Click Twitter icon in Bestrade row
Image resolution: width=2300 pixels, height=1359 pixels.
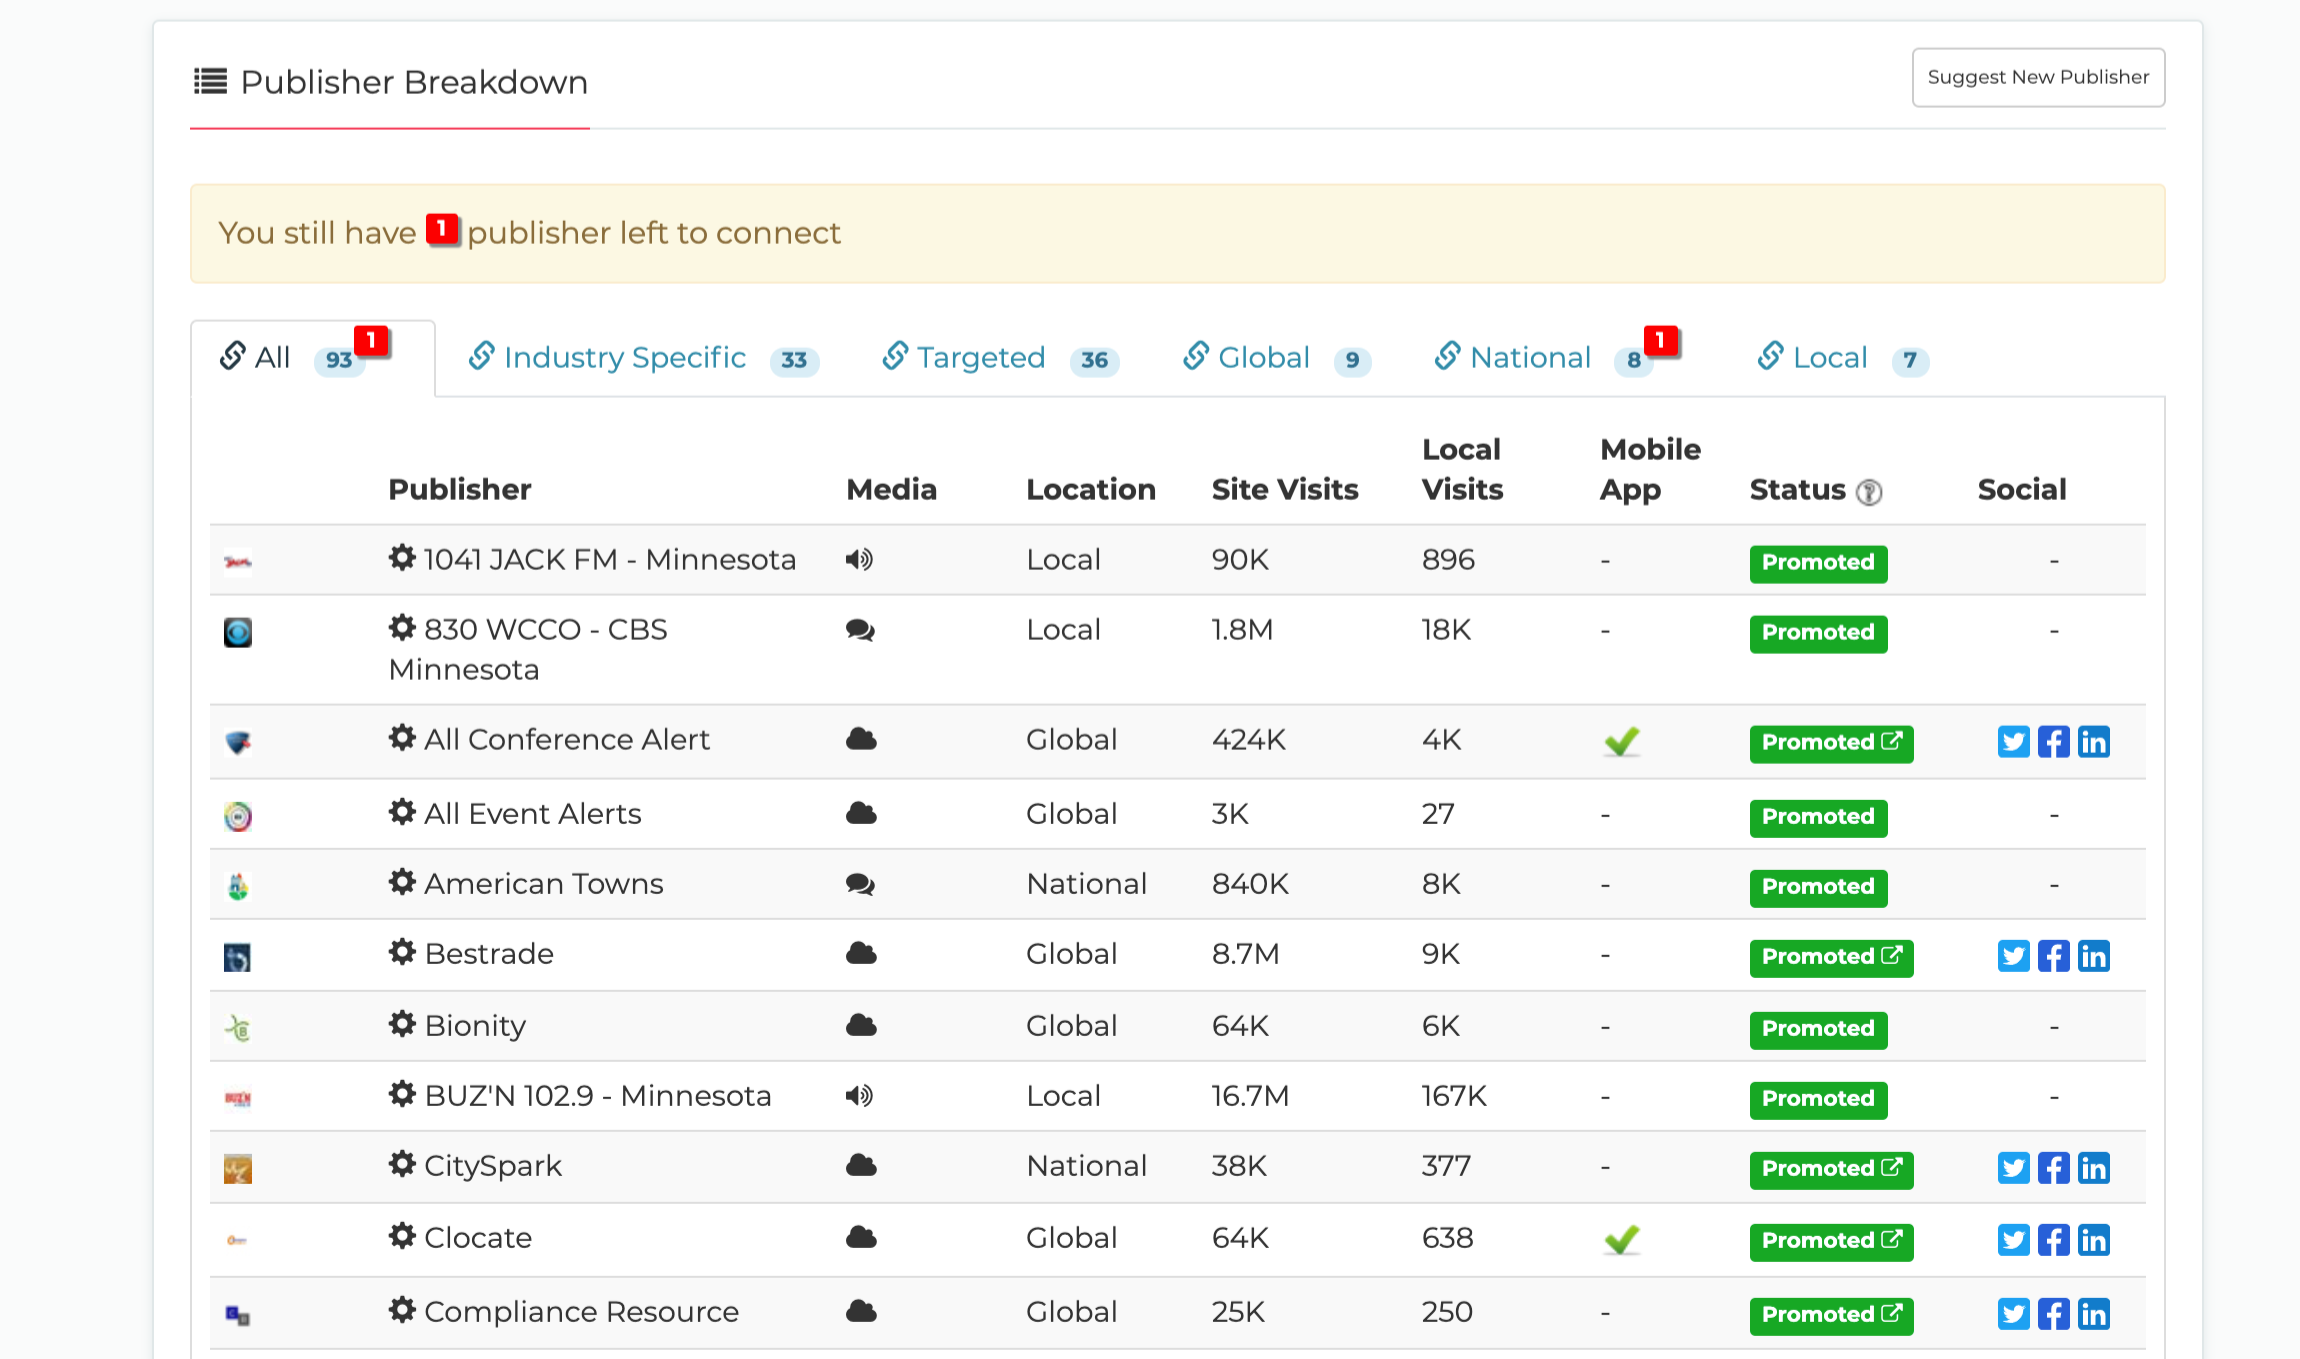pos(2013,956)
